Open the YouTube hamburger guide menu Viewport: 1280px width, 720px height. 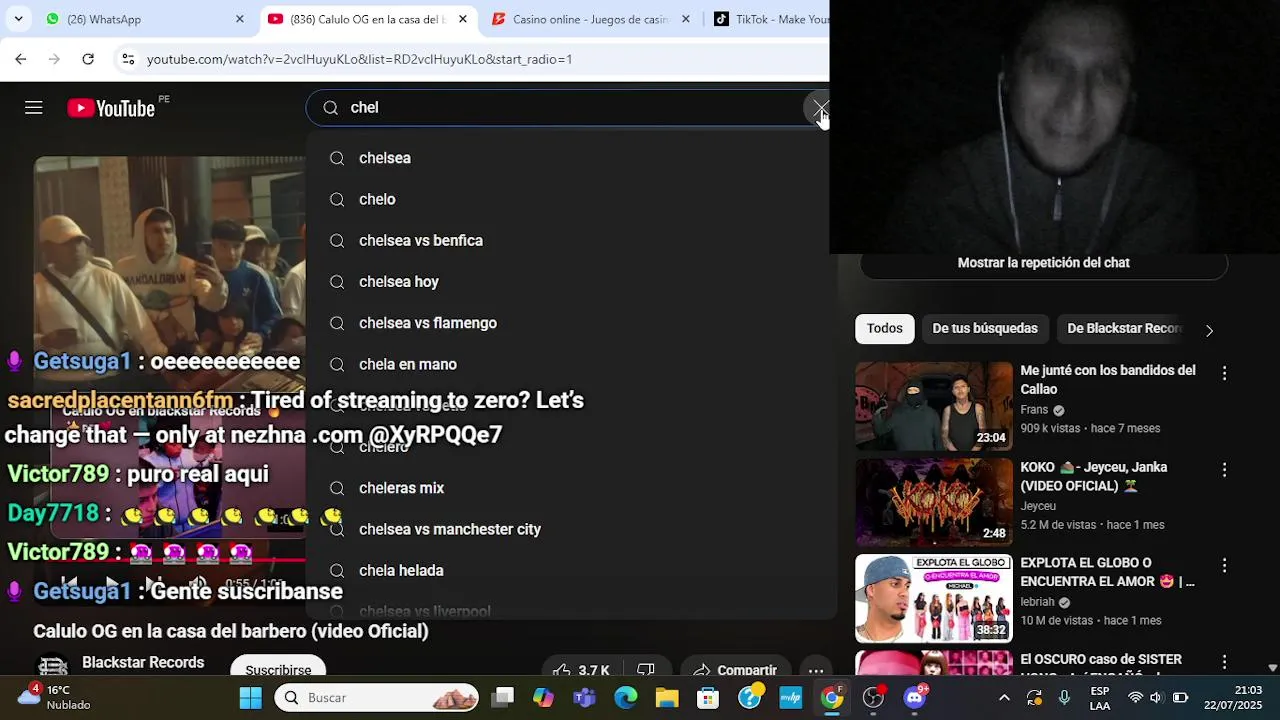point(34,108)
